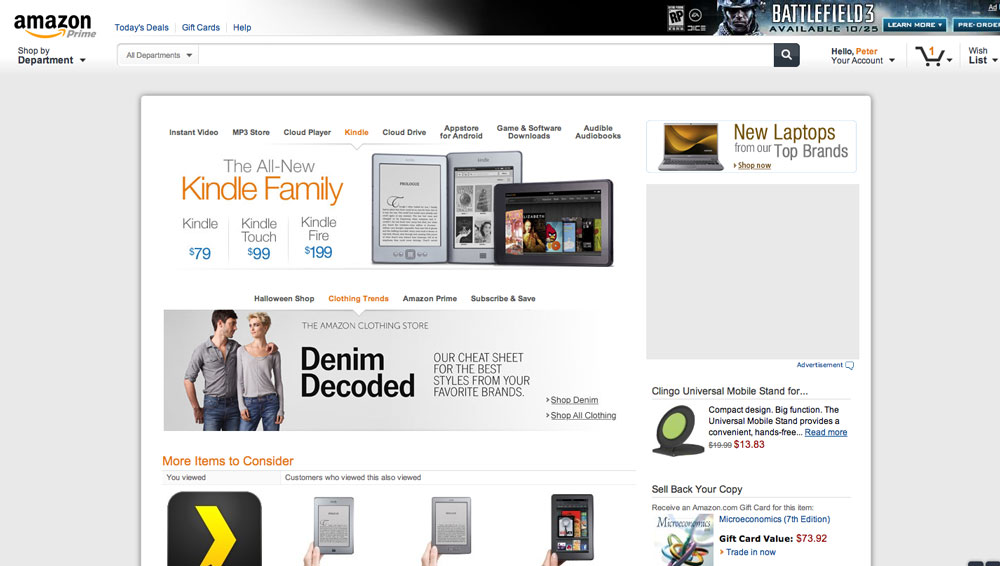Click the Clingo Universal Mobile Stand title

point(730,391)
